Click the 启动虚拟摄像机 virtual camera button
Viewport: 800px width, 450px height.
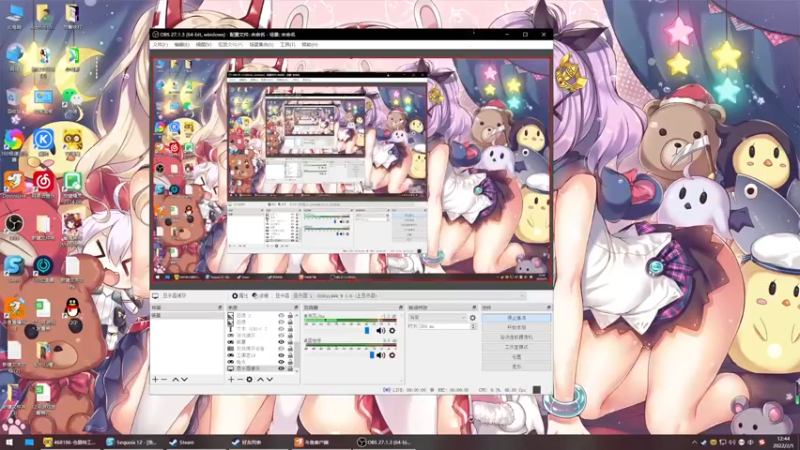[x=516, y=337]
